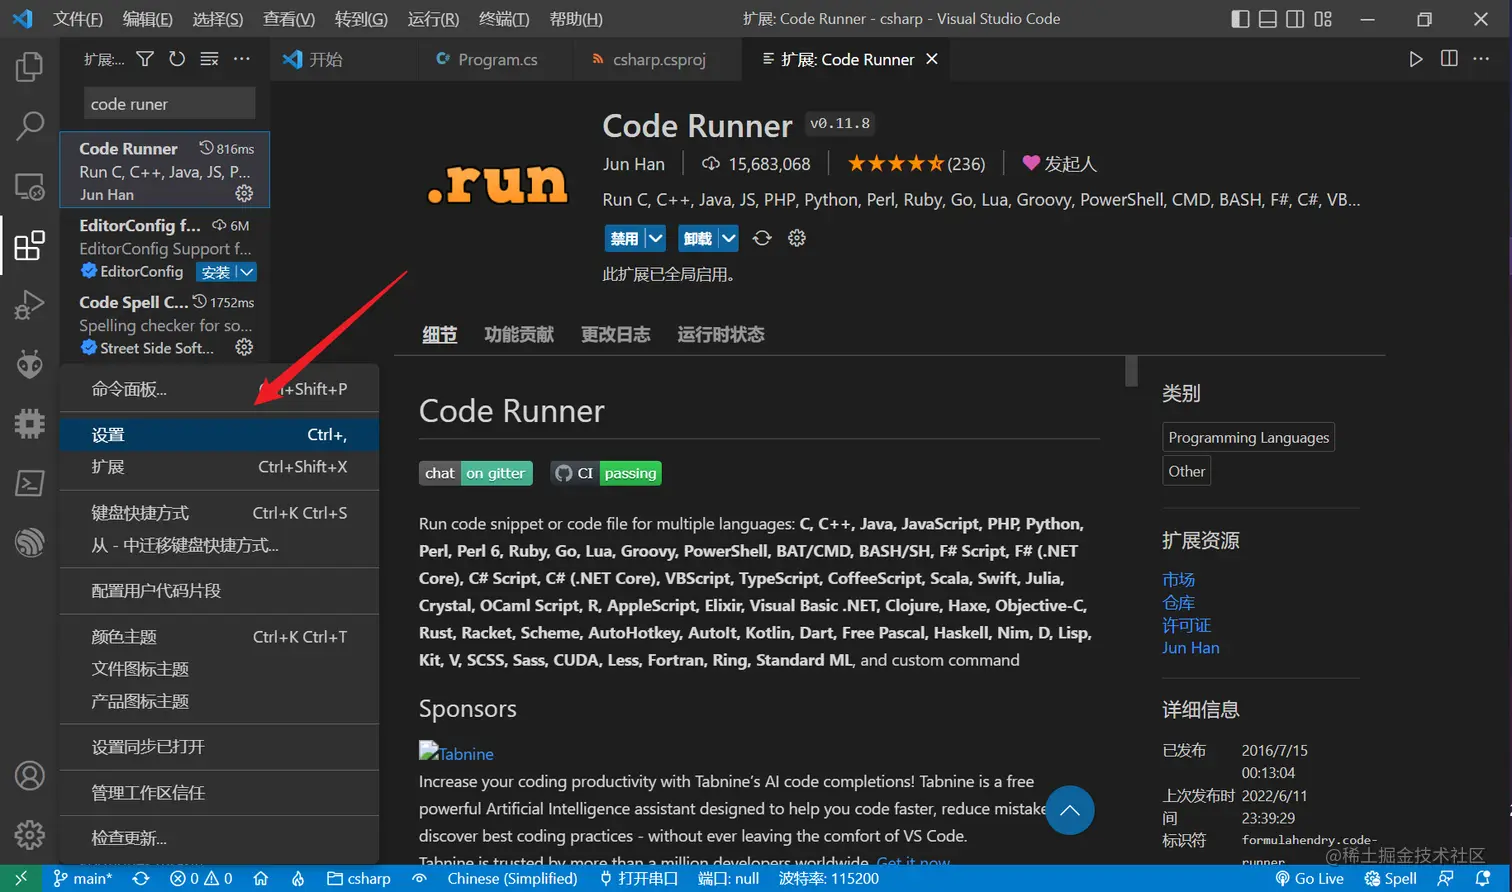Open the PlatformIO alien icon view
The width and height of the screenshot is (1512, 892).
point(30,364)
